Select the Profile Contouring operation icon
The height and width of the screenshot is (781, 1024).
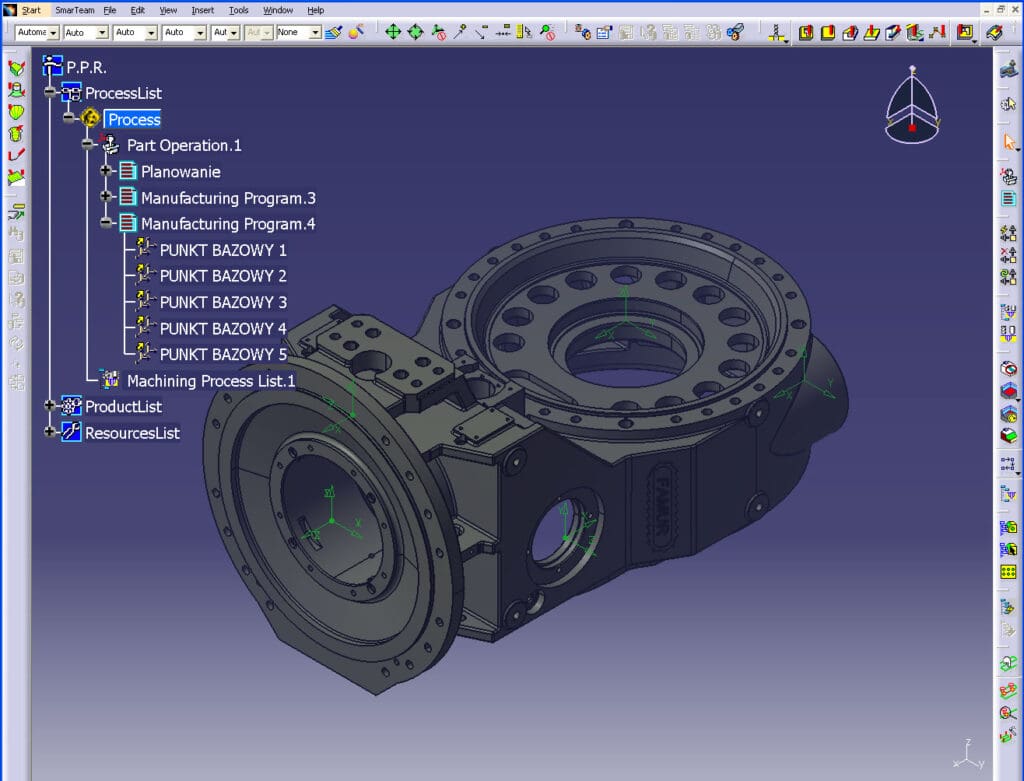(850, 32)
